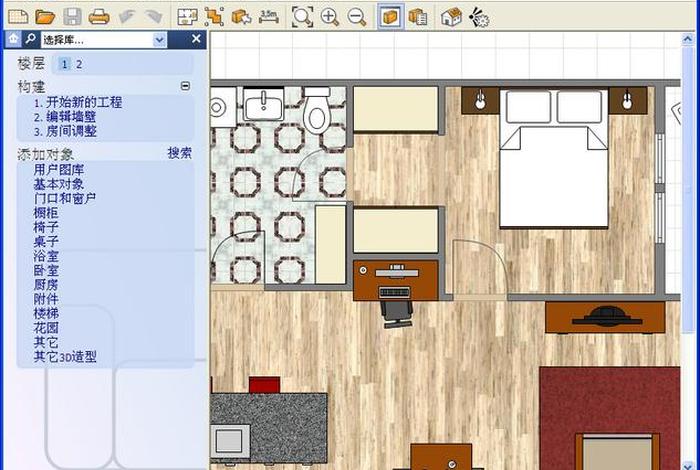700x470 pixels.
Task: Select the bedroom door arc
Action: point(480,270)
